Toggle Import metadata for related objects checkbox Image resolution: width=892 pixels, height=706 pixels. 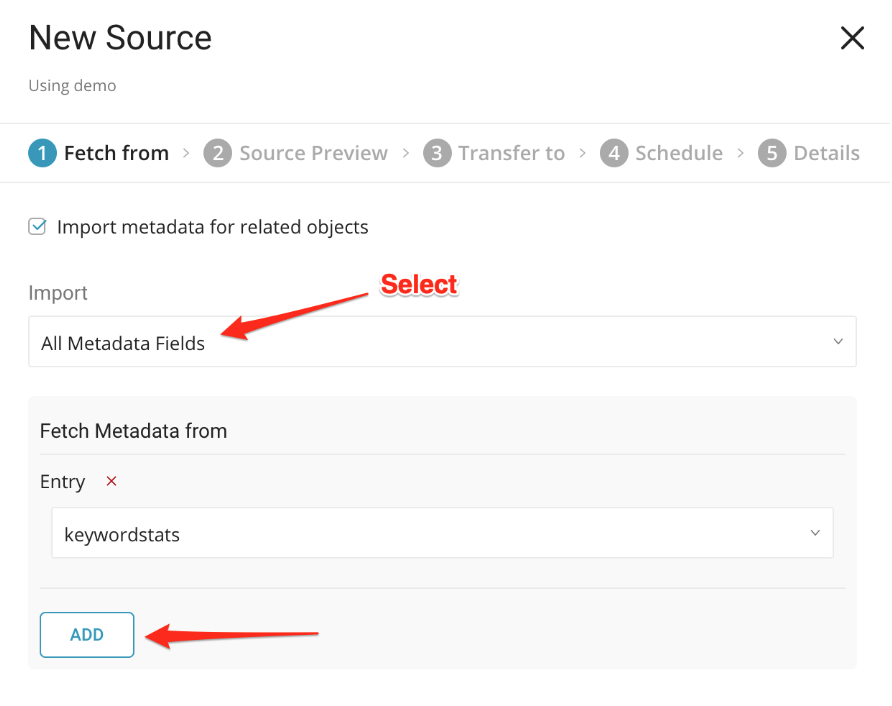(38, 227)
